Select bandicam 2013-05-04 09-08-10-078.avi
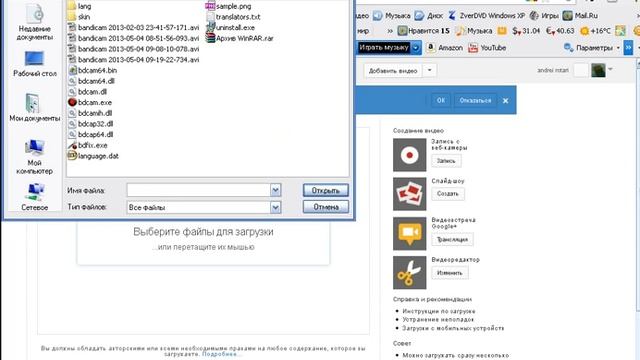 pyautogui.click(x=133, y=49)
